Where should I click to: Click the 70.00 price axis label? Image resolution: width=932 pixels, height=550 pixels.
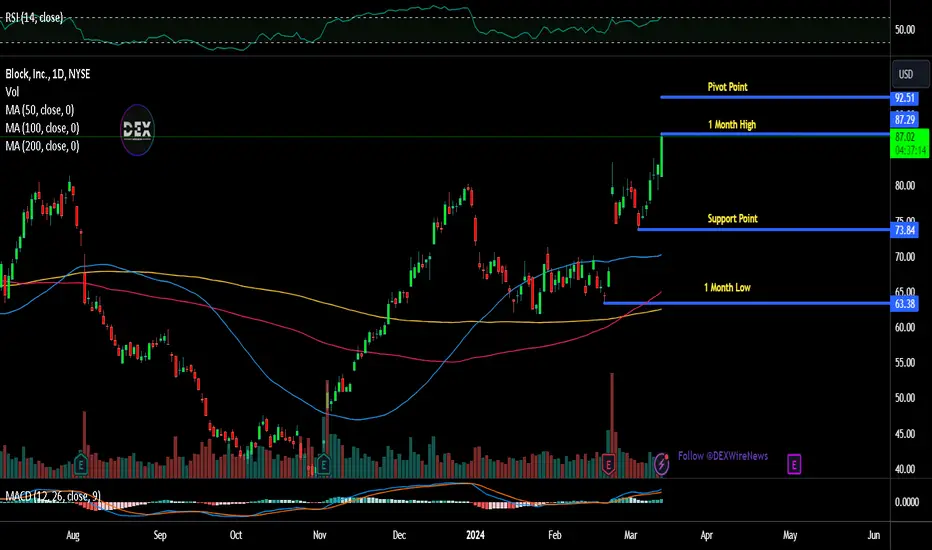905,257
